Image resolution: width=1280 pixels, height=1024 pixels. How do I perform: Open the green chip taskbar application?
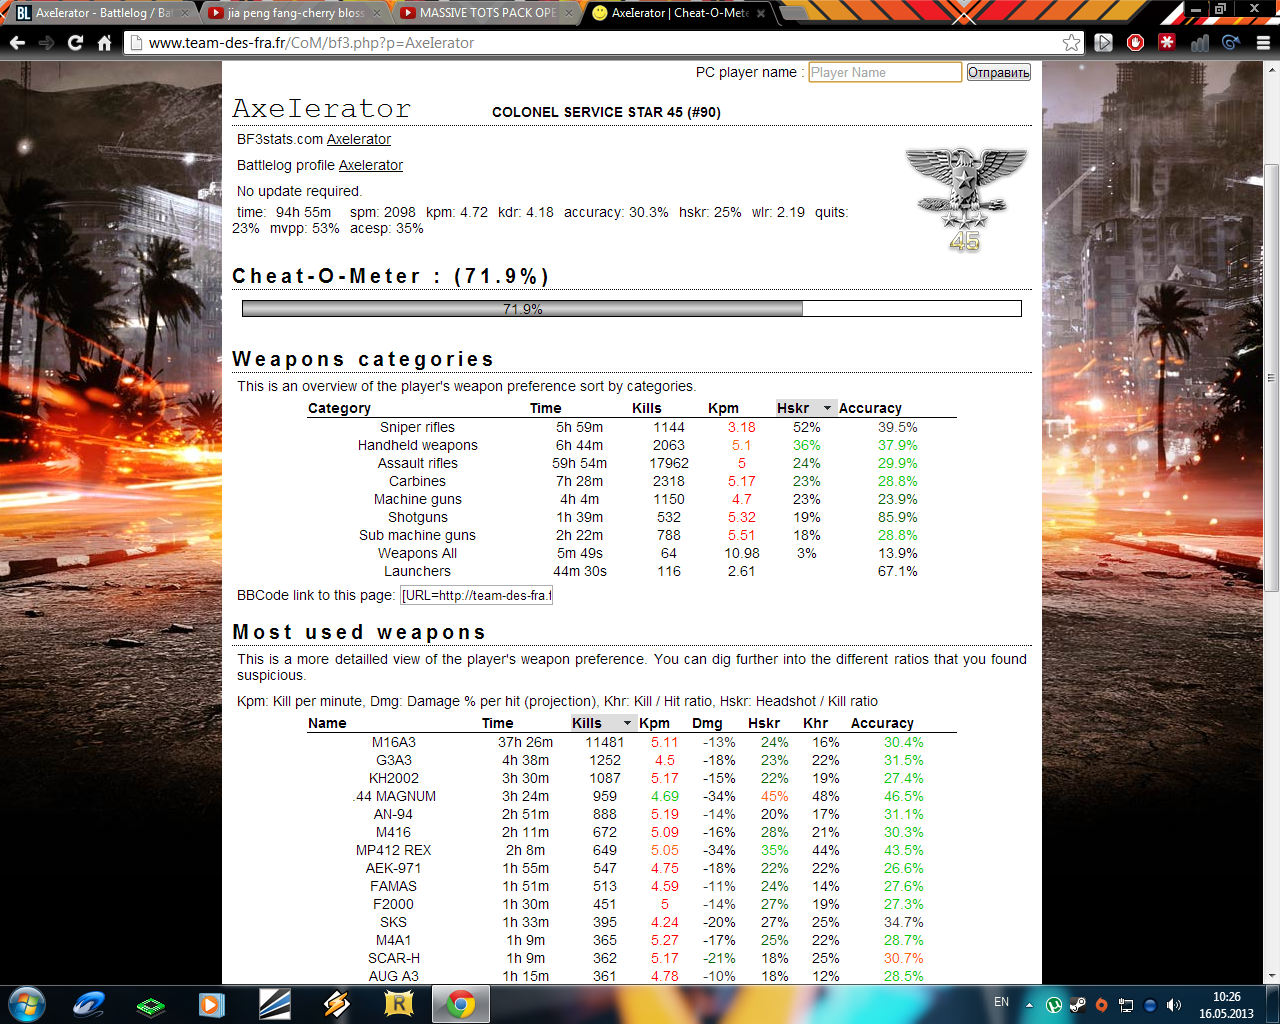(x=150, y=1004)
